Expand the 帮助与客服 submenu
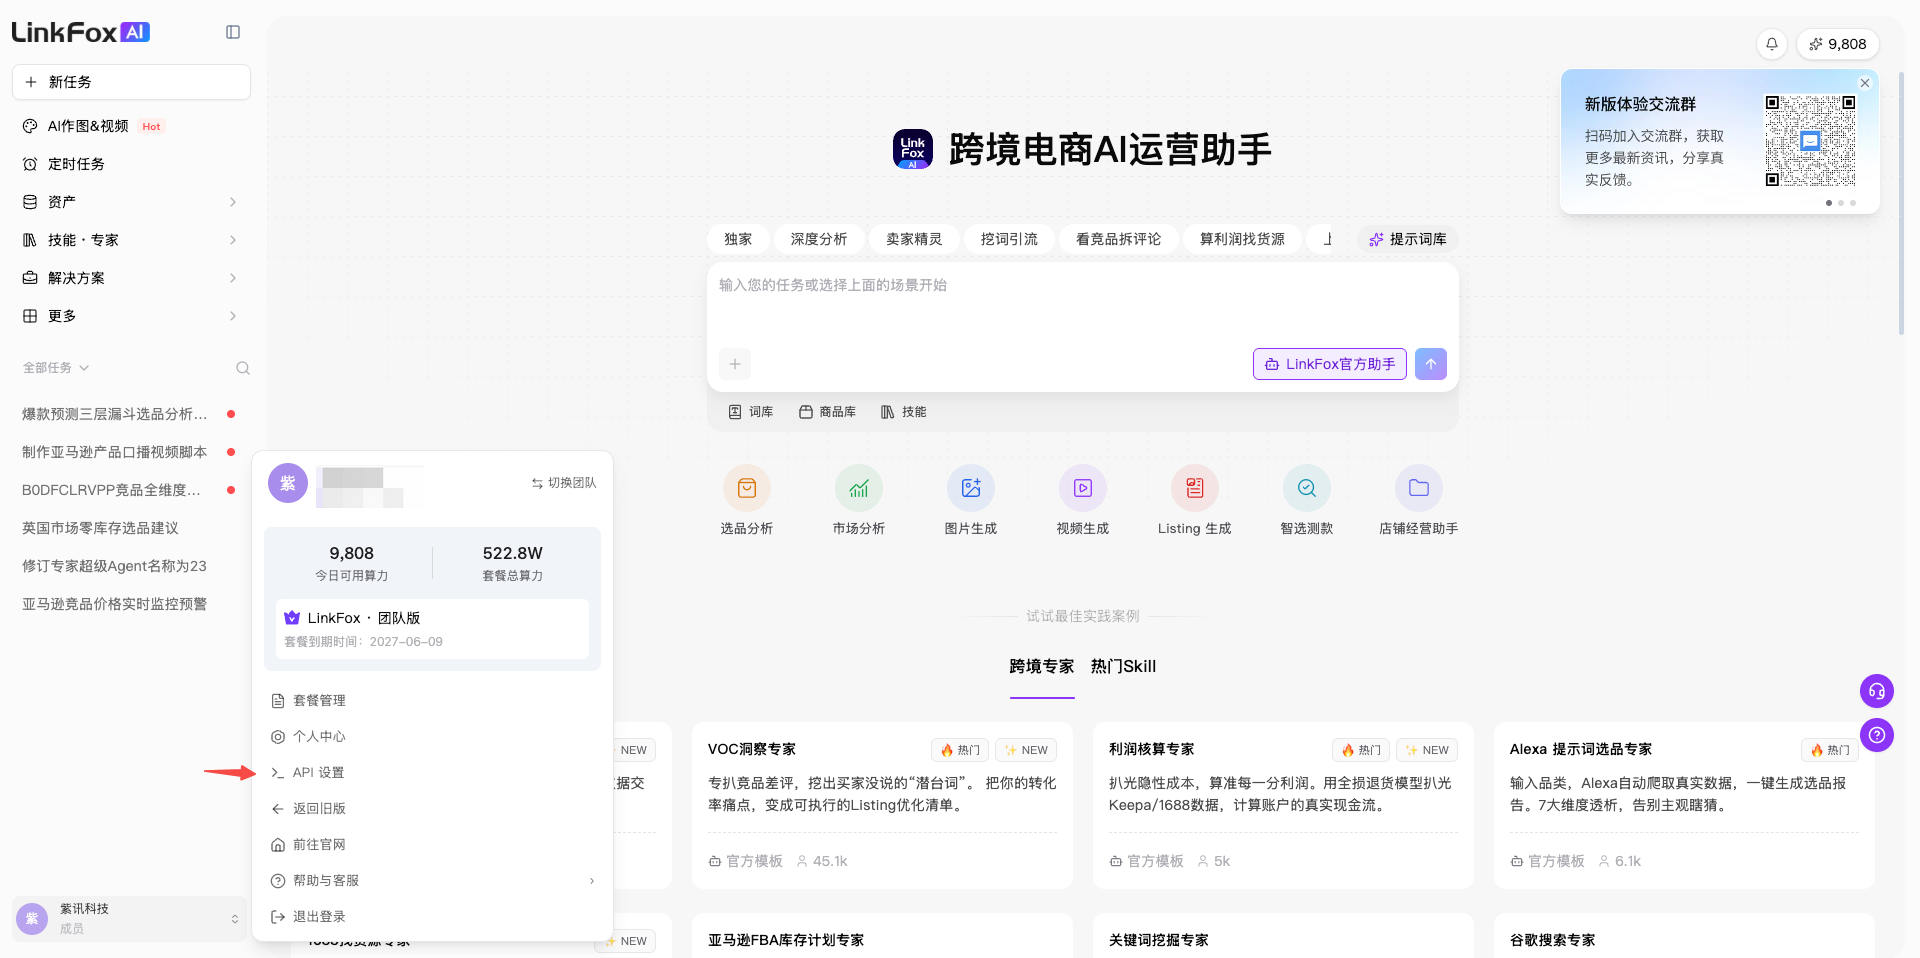 [432, 881]
